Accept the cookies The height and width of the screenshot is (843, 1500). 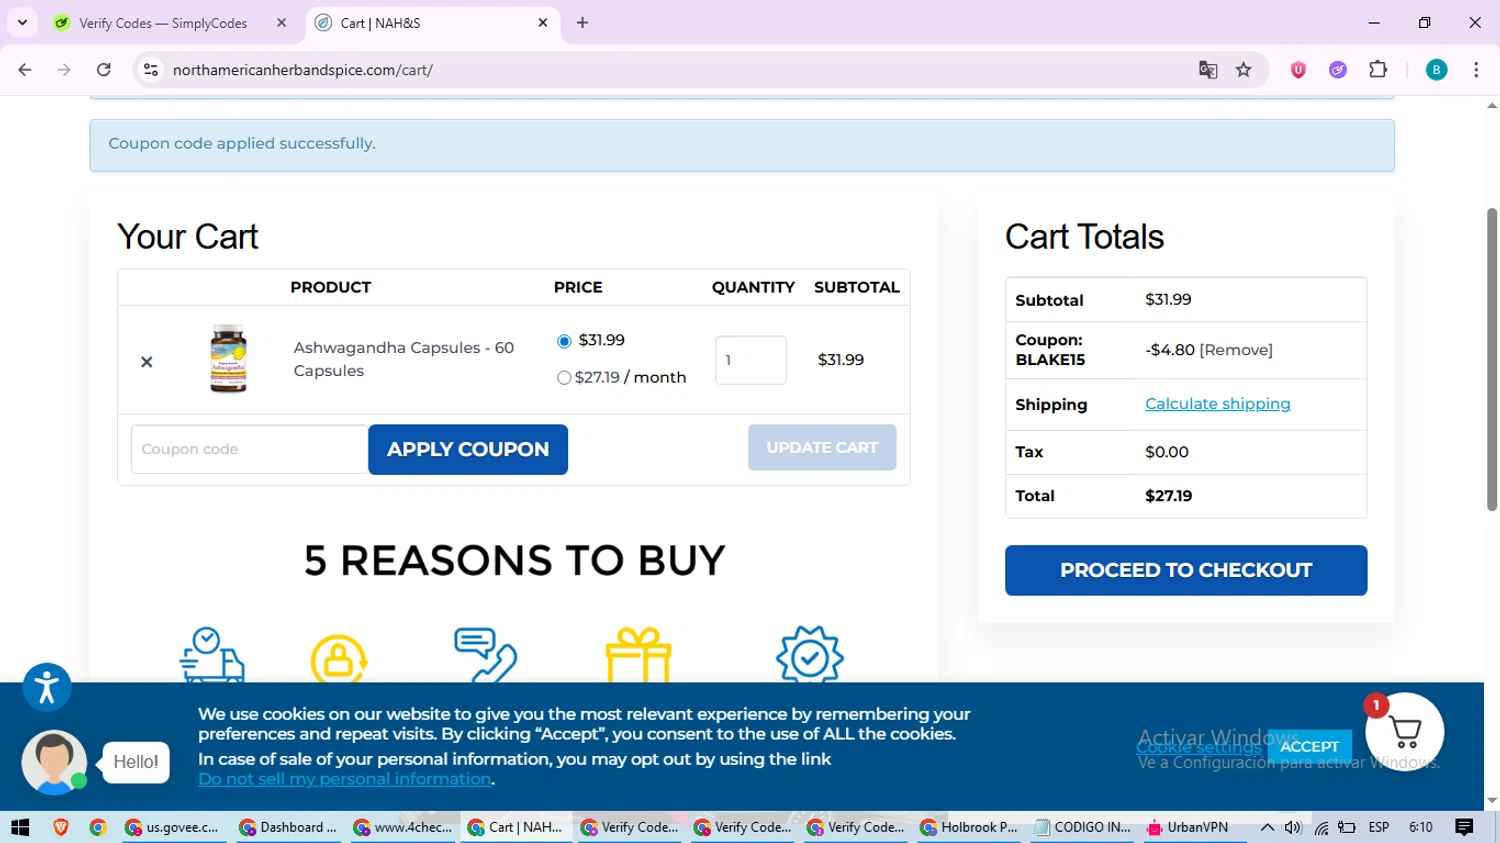point(1309,746)
